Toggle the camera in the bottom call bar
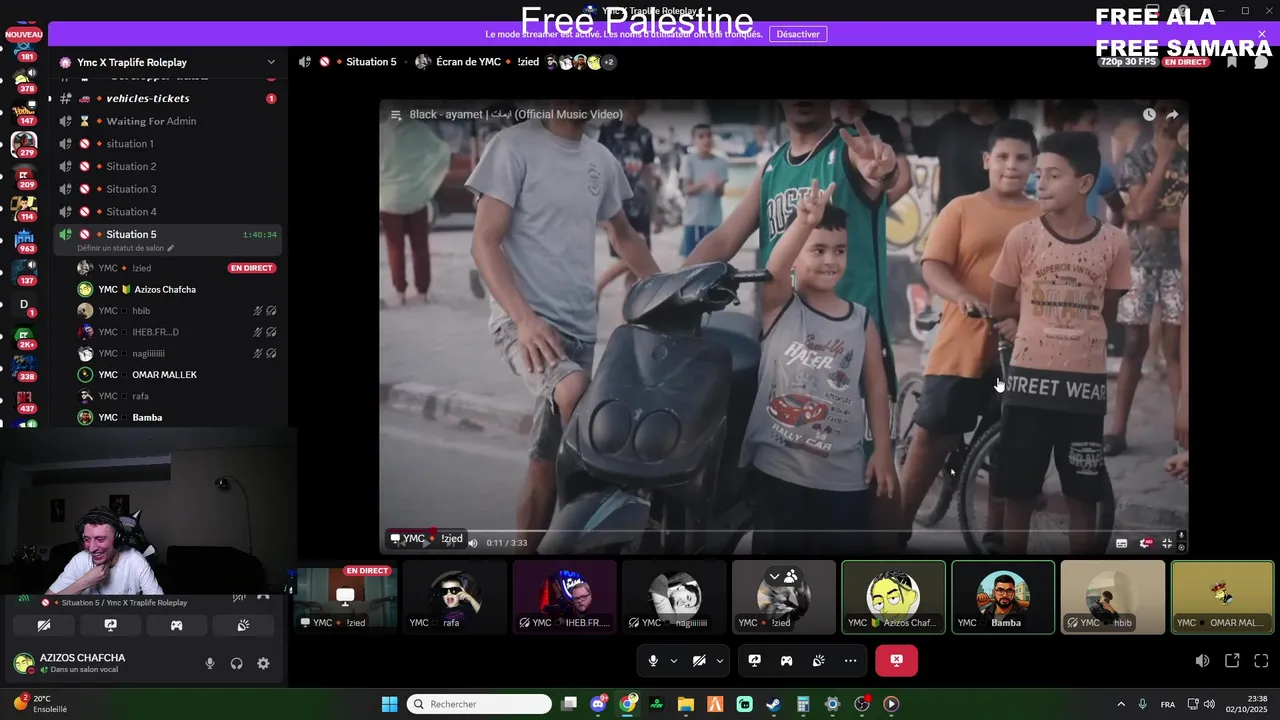The image size is (1280, 720). [699, 661]
